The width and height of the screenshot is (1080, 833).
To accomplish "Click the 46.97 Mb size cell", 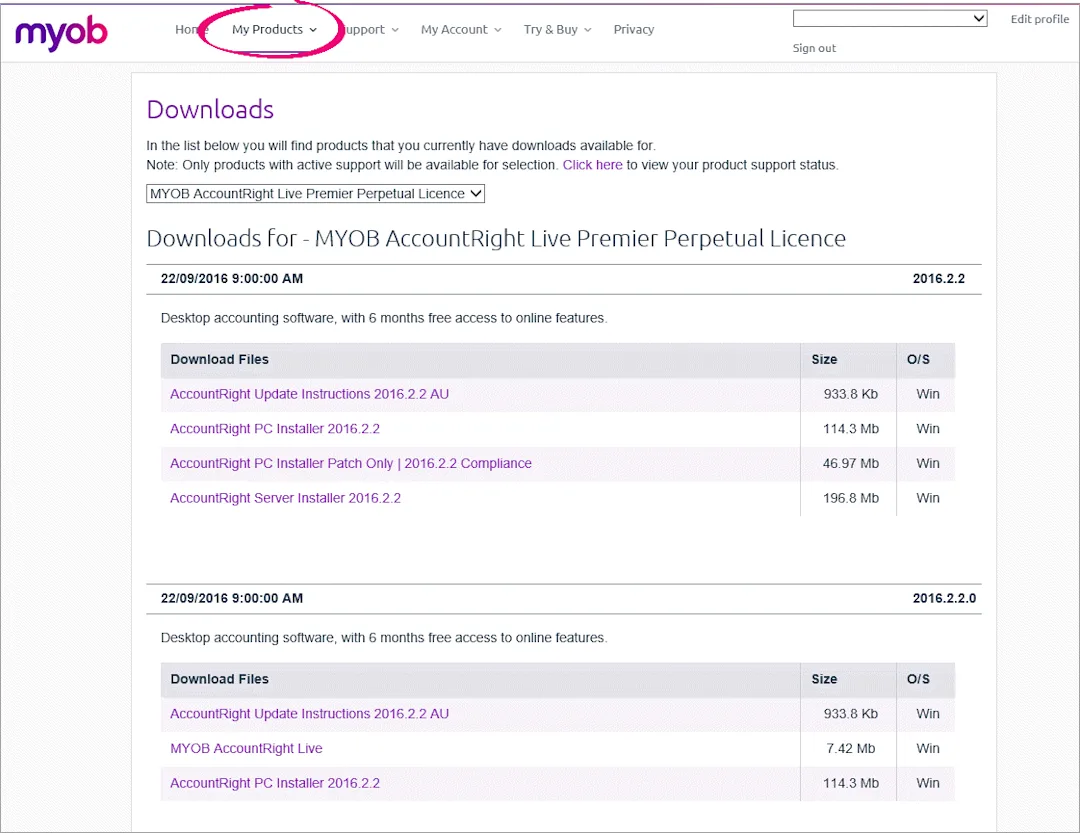I will [851, 464].
